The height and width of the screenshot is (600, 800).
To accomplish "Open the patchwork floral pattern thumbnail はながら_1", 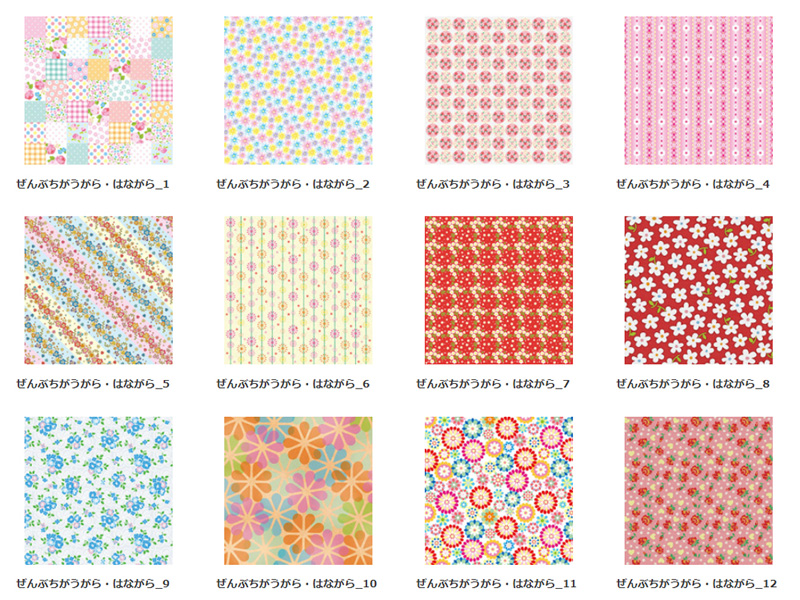I will [x=98, y=90].
